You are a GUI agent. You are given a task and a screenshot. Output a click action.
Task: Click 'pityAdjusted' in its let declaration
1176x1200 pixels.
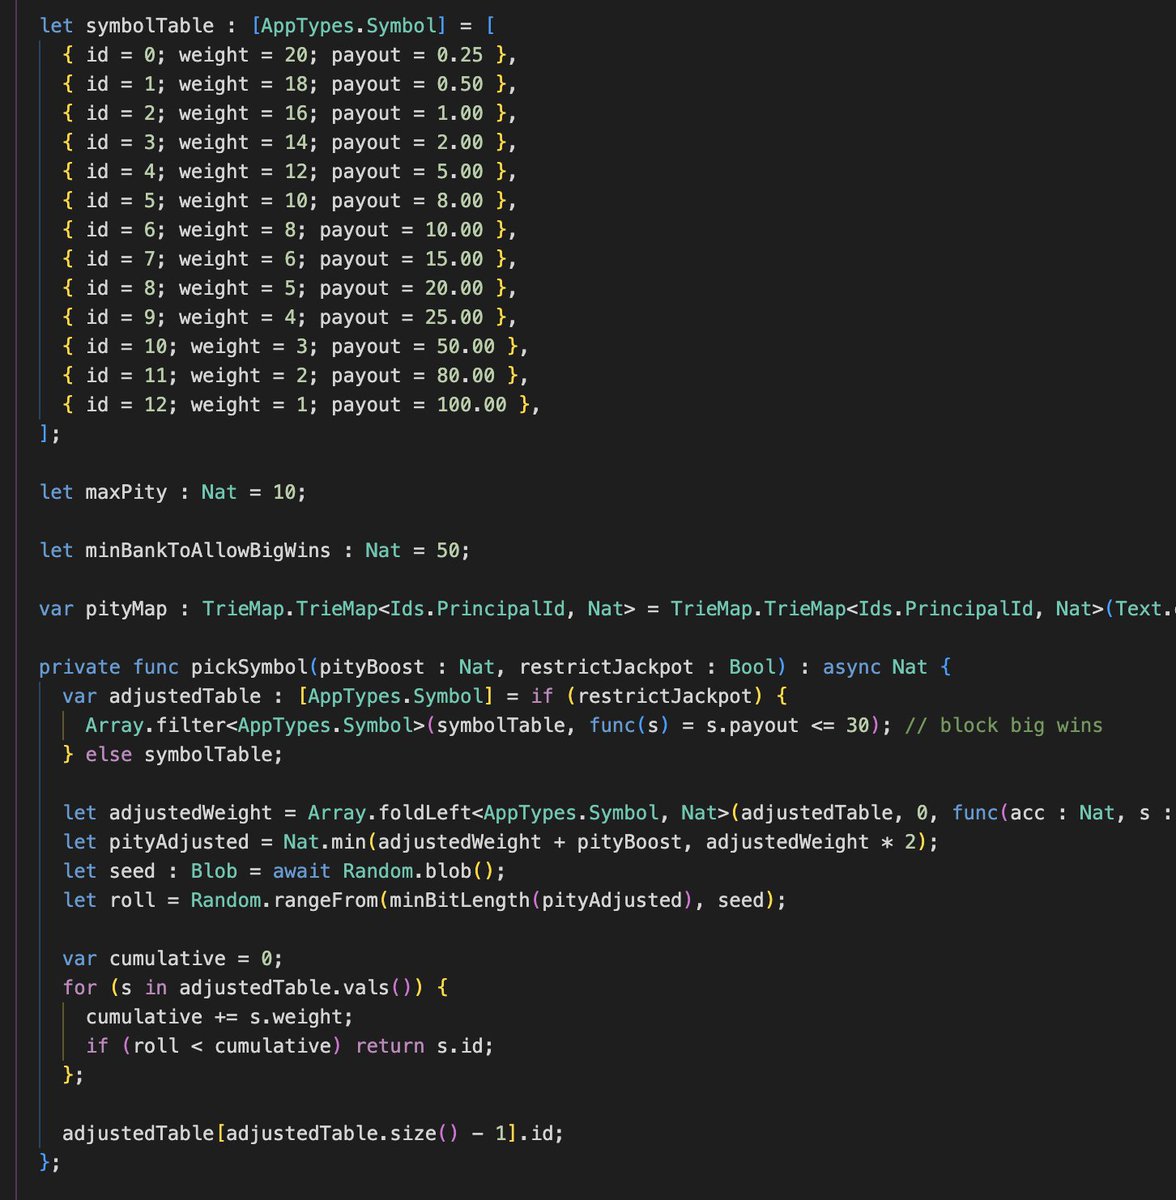point(179,842)
